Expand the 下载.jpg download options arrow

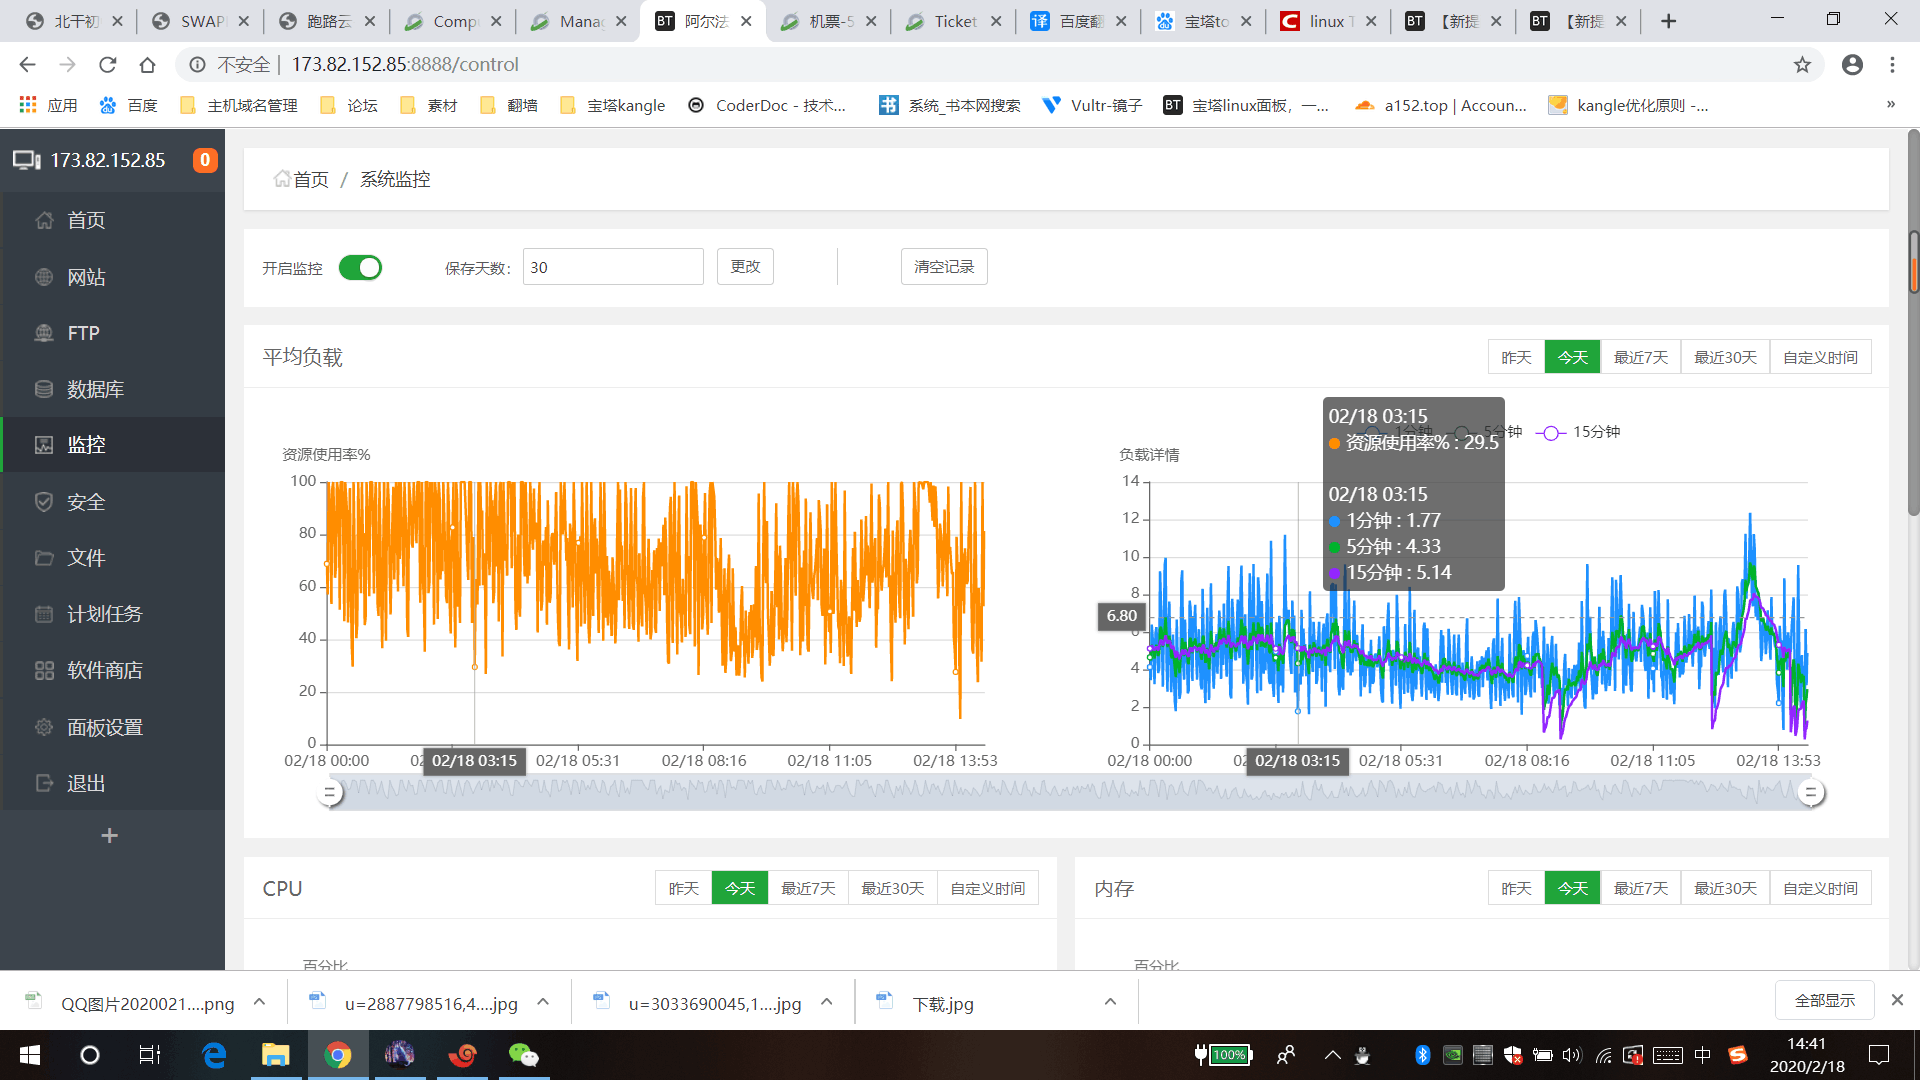coord(1110,1002)
